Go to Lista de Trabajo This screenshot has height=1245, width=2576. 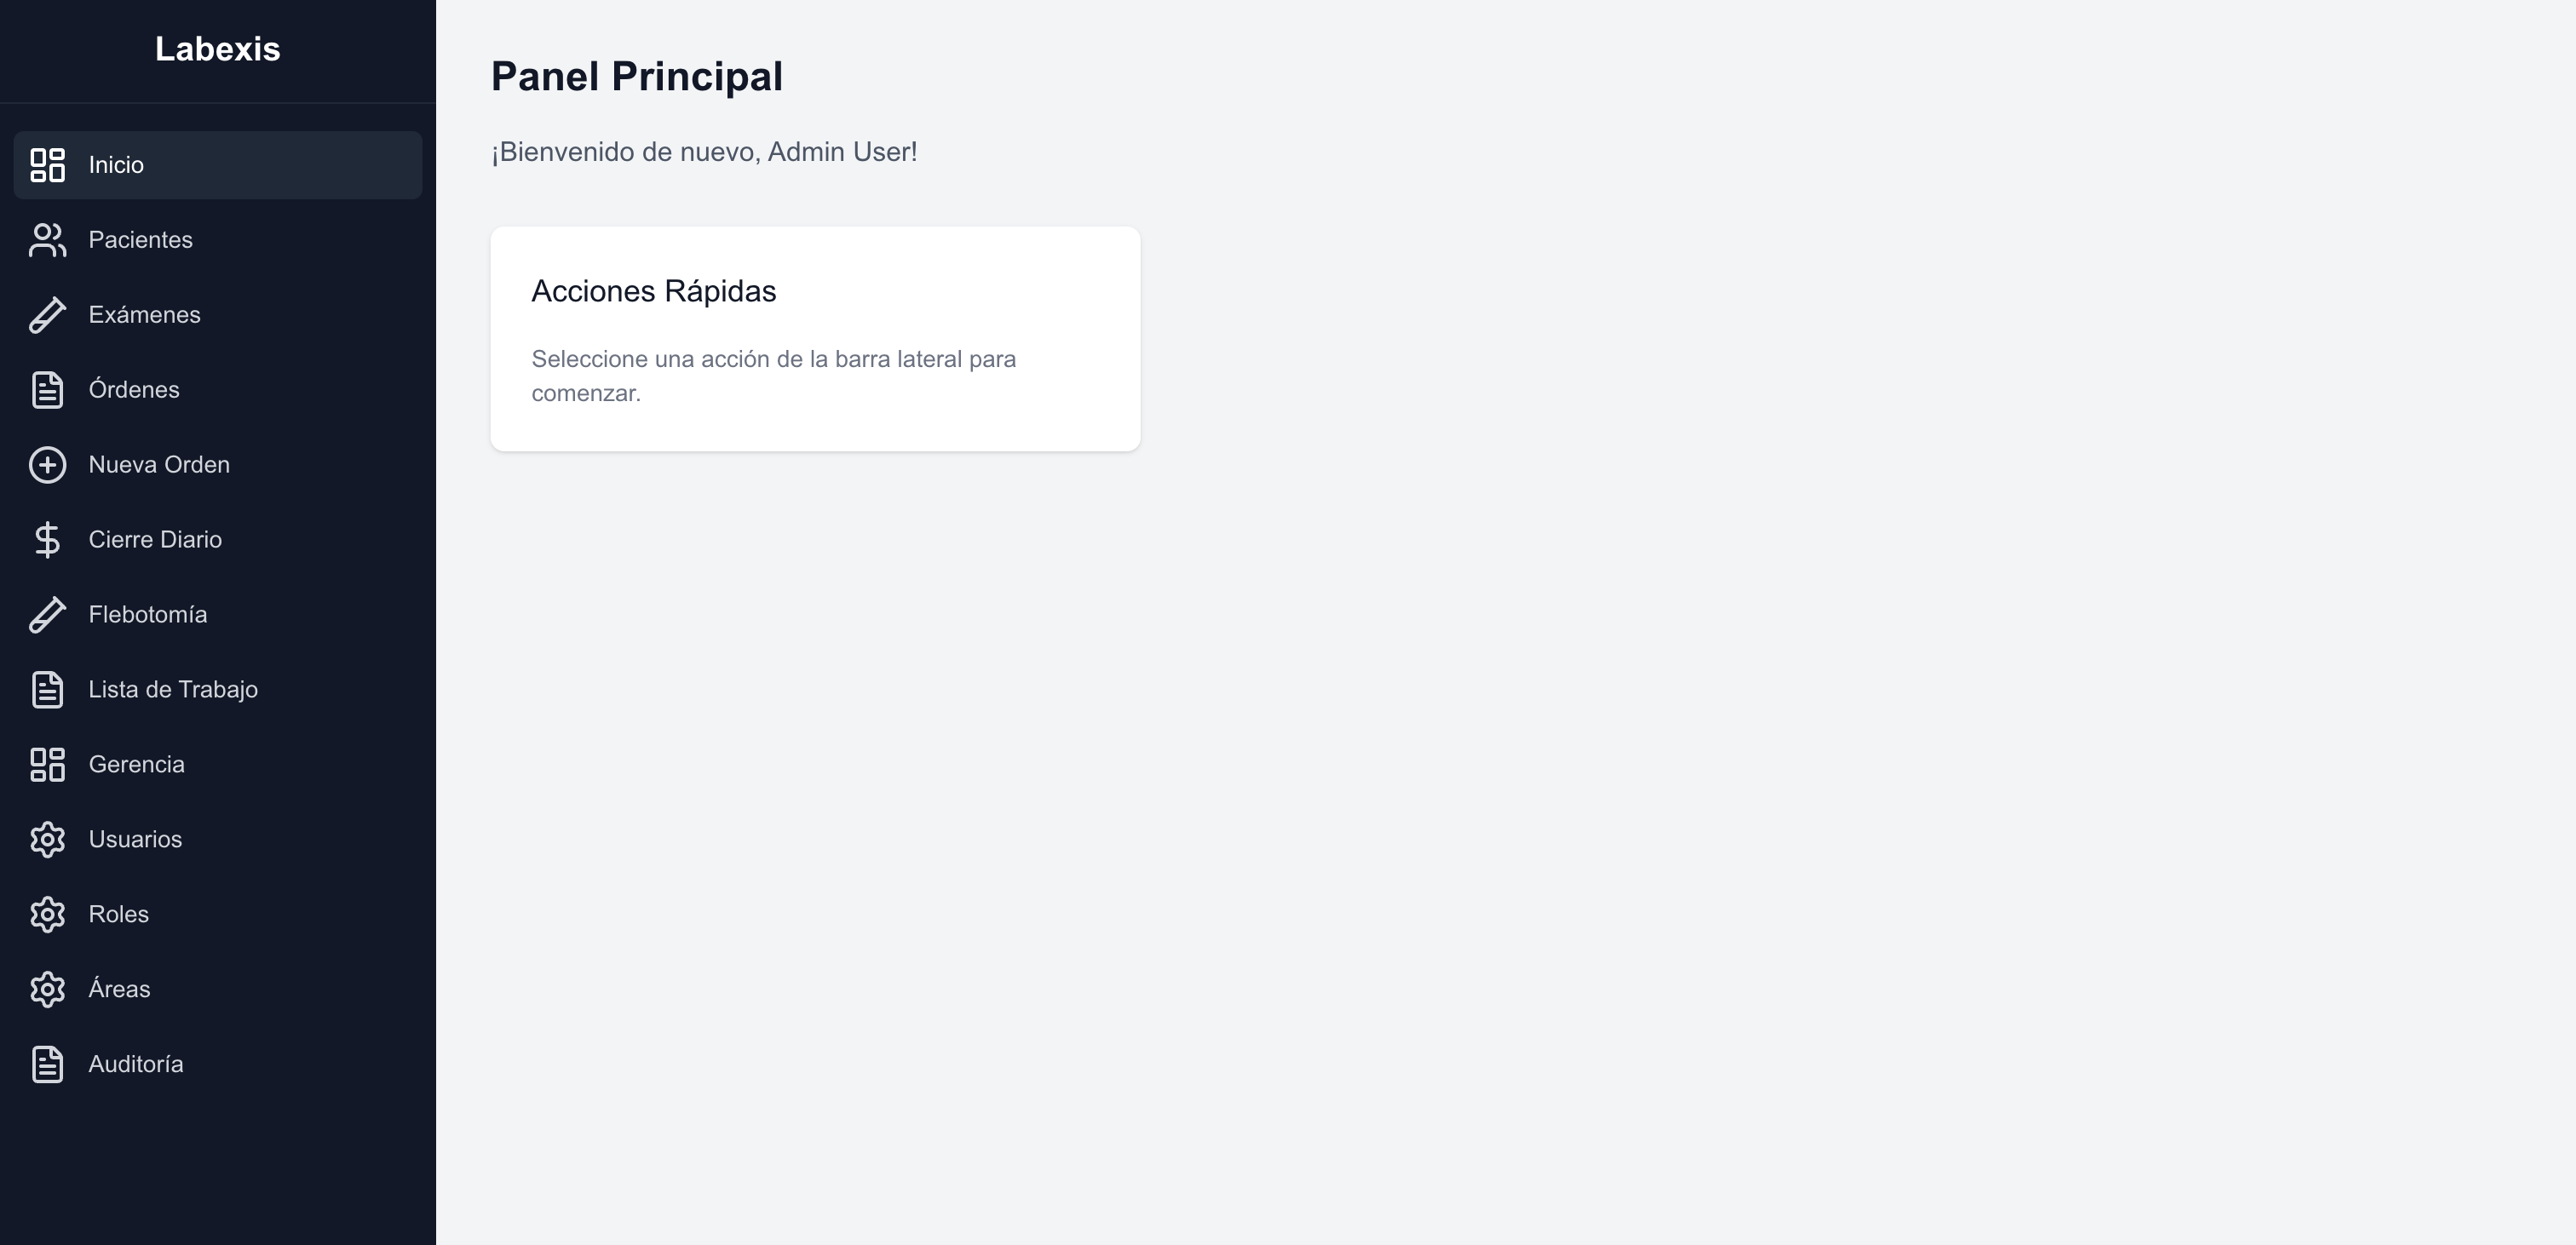pos(173,690)
